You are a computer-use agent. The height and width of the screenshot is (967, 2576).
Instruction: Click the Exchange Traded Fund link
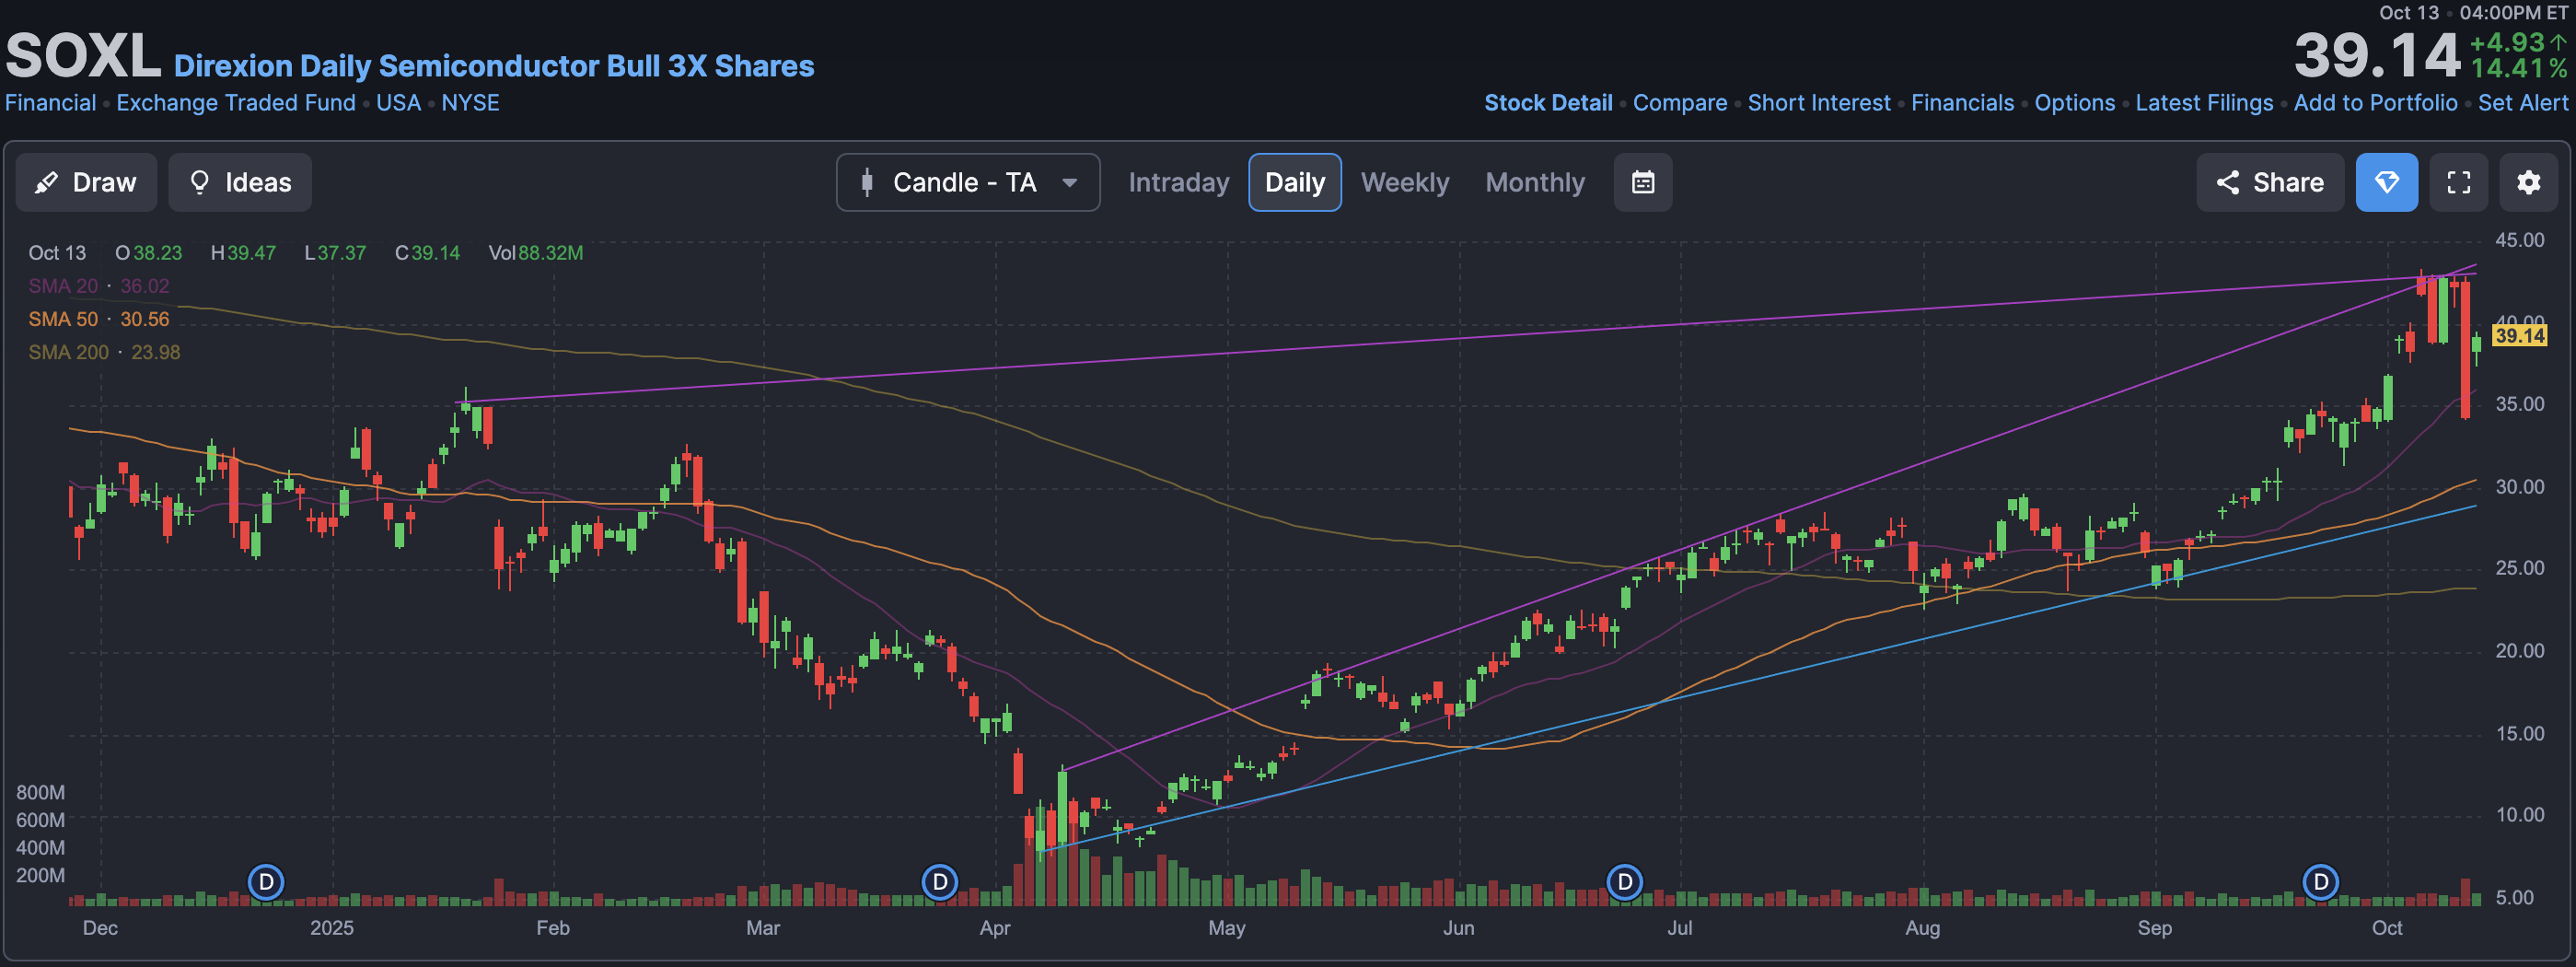pyautogui.click(x=236, y=103)
